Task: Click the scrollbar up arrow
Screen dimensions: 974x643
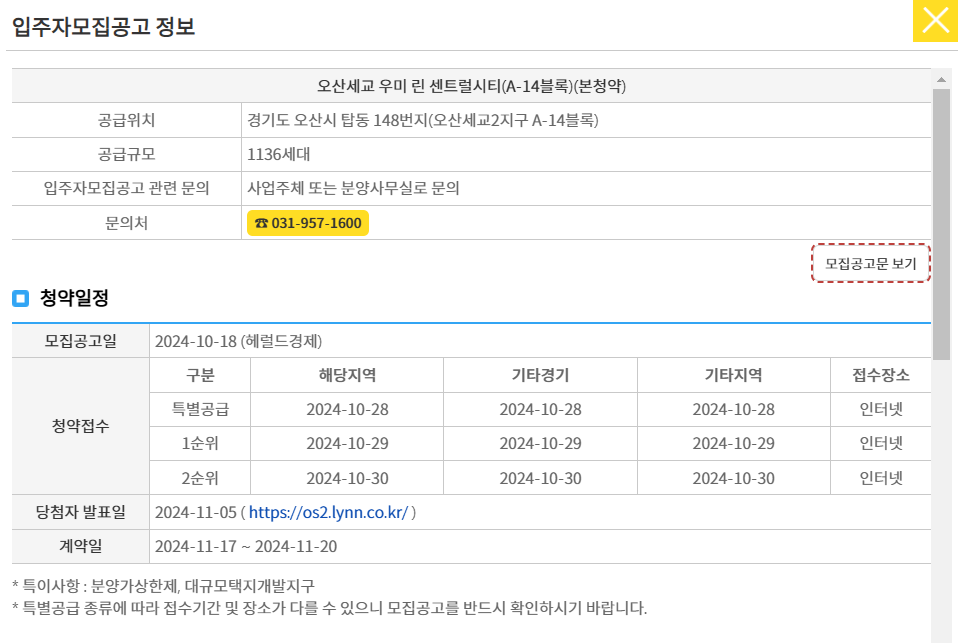Action: (x=941, y=80)
